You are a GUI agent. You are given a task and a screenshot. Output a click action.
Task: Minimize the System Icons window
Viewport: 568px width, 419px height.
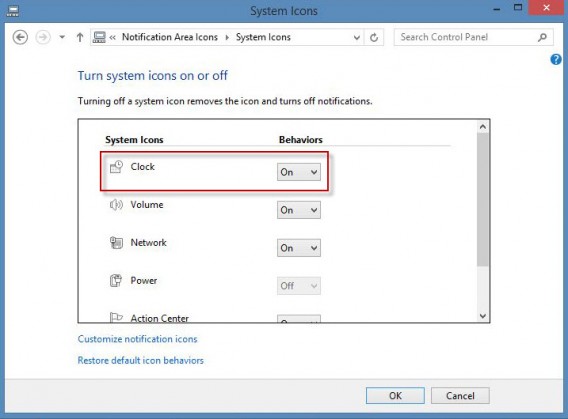[x=497, y=9]
